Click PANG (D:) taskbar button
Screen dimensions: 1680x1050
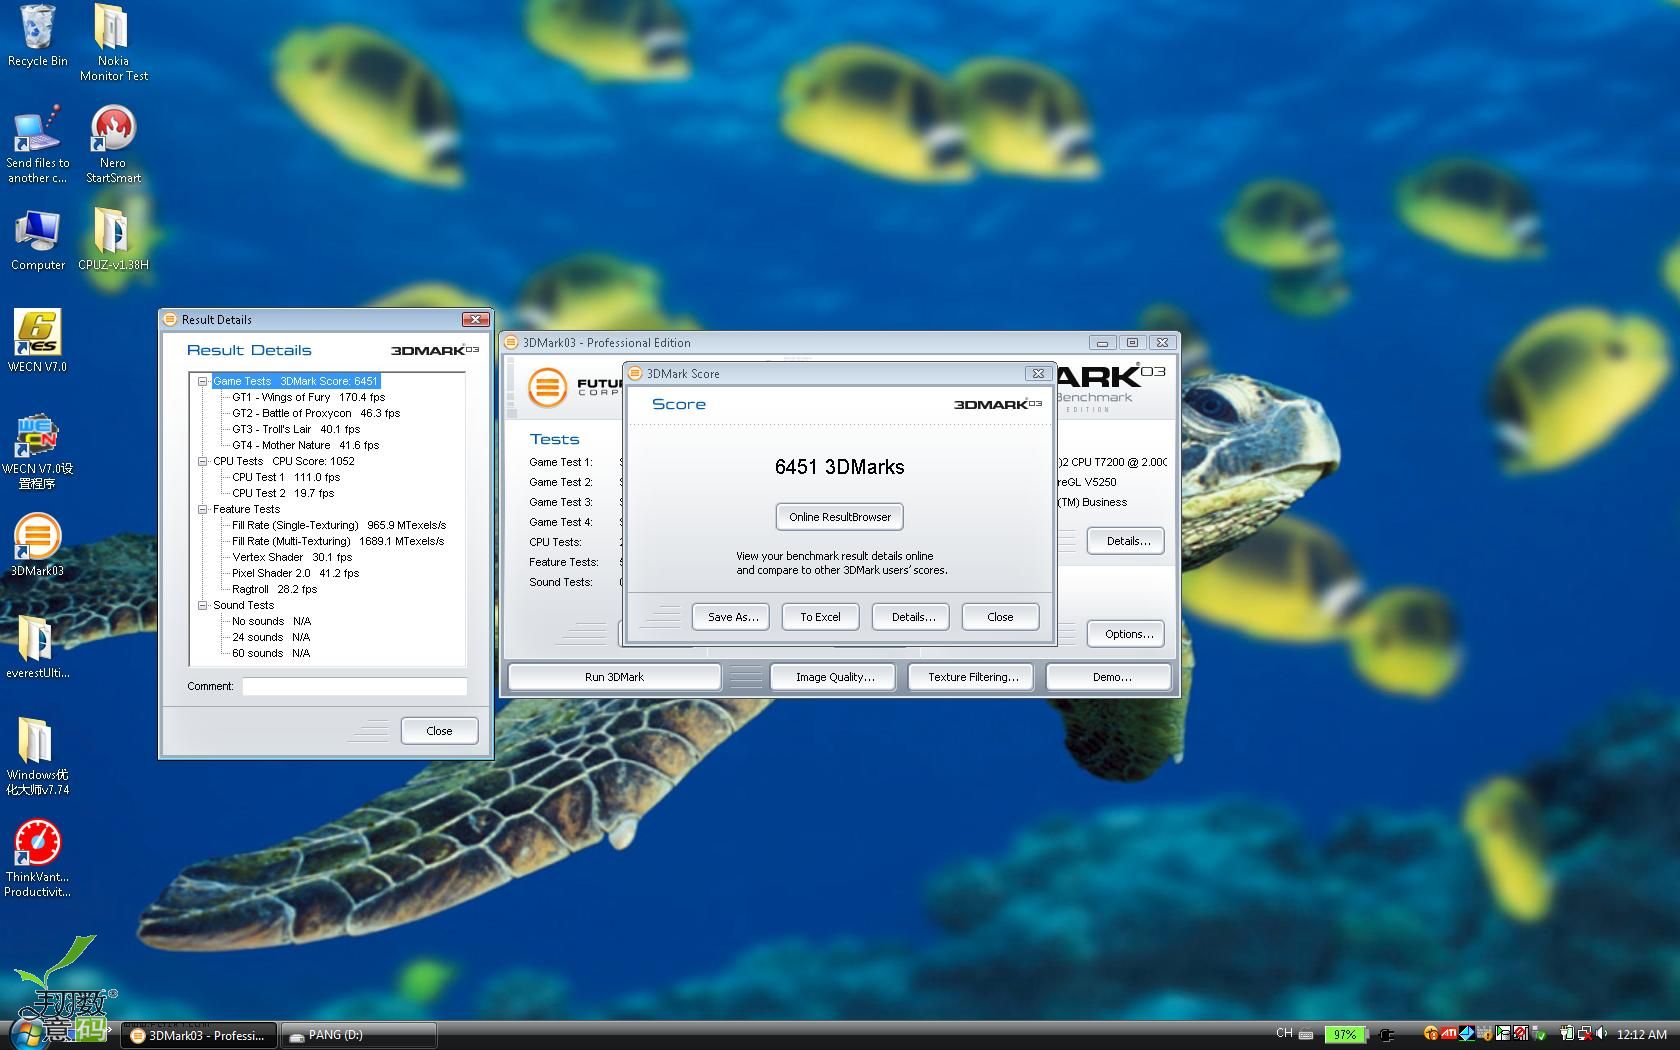pyautogui.click(x=358, y=1035)
